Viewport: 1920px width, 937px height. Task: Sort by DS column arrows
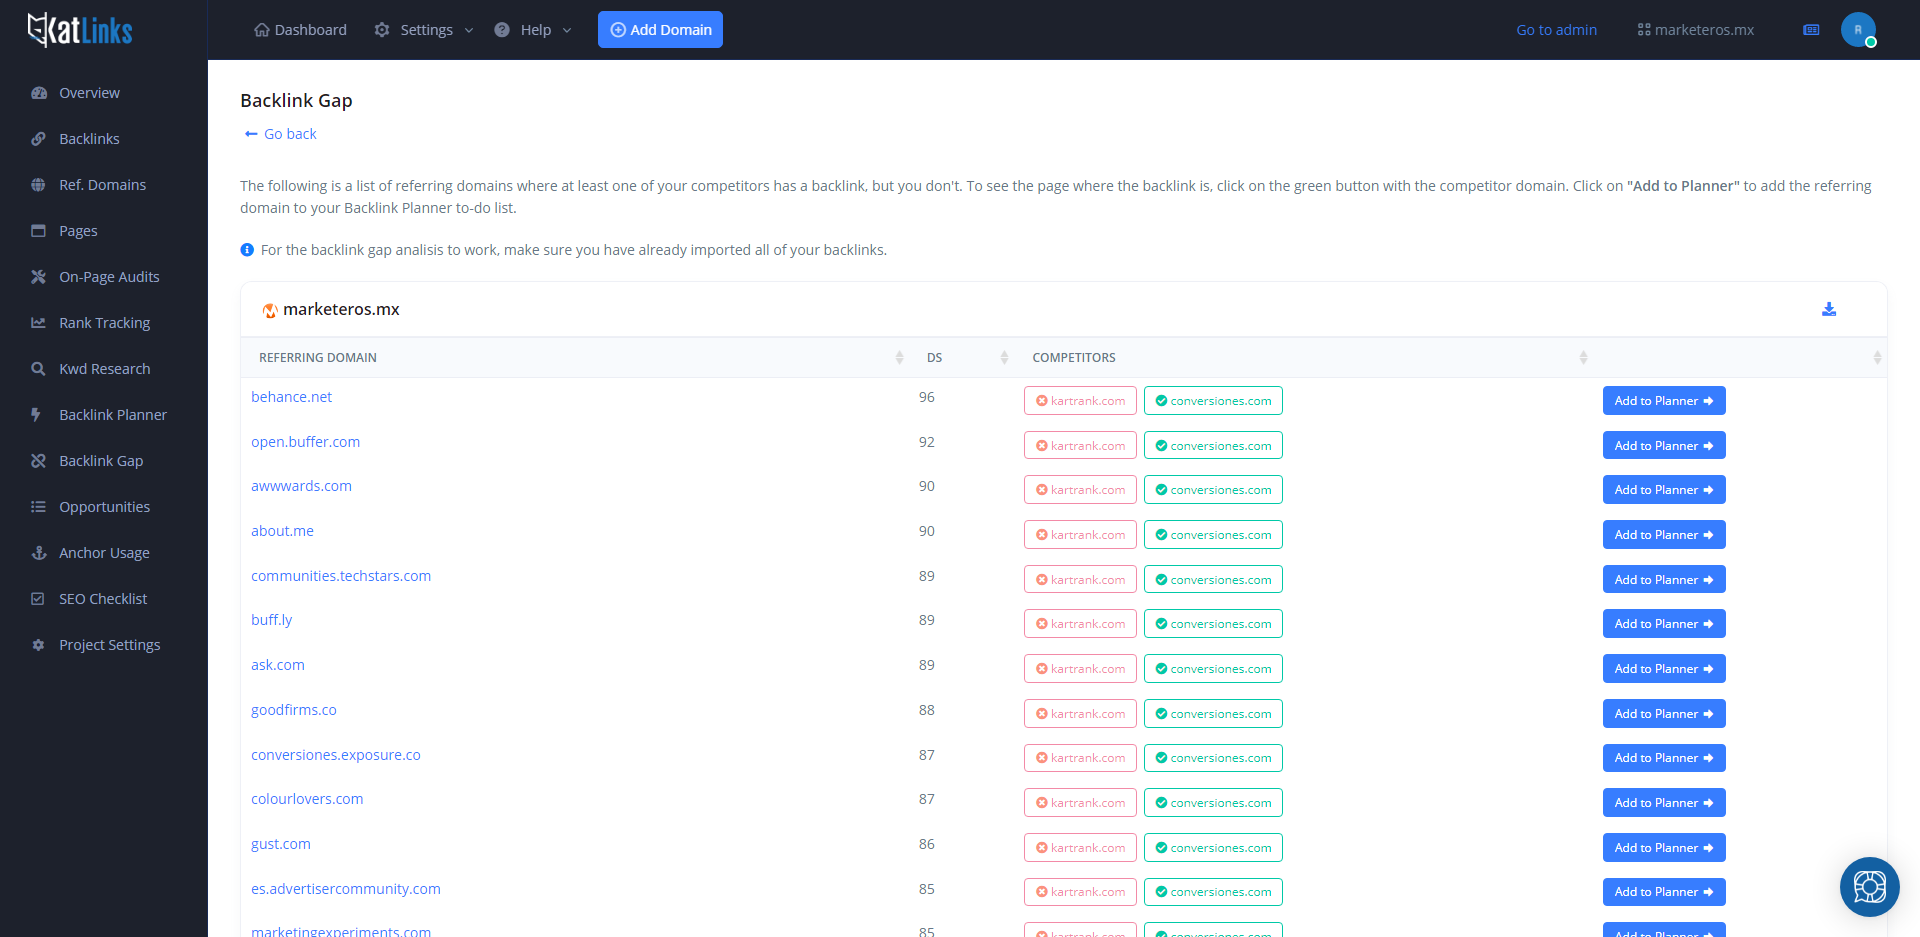coord(1004,358)
